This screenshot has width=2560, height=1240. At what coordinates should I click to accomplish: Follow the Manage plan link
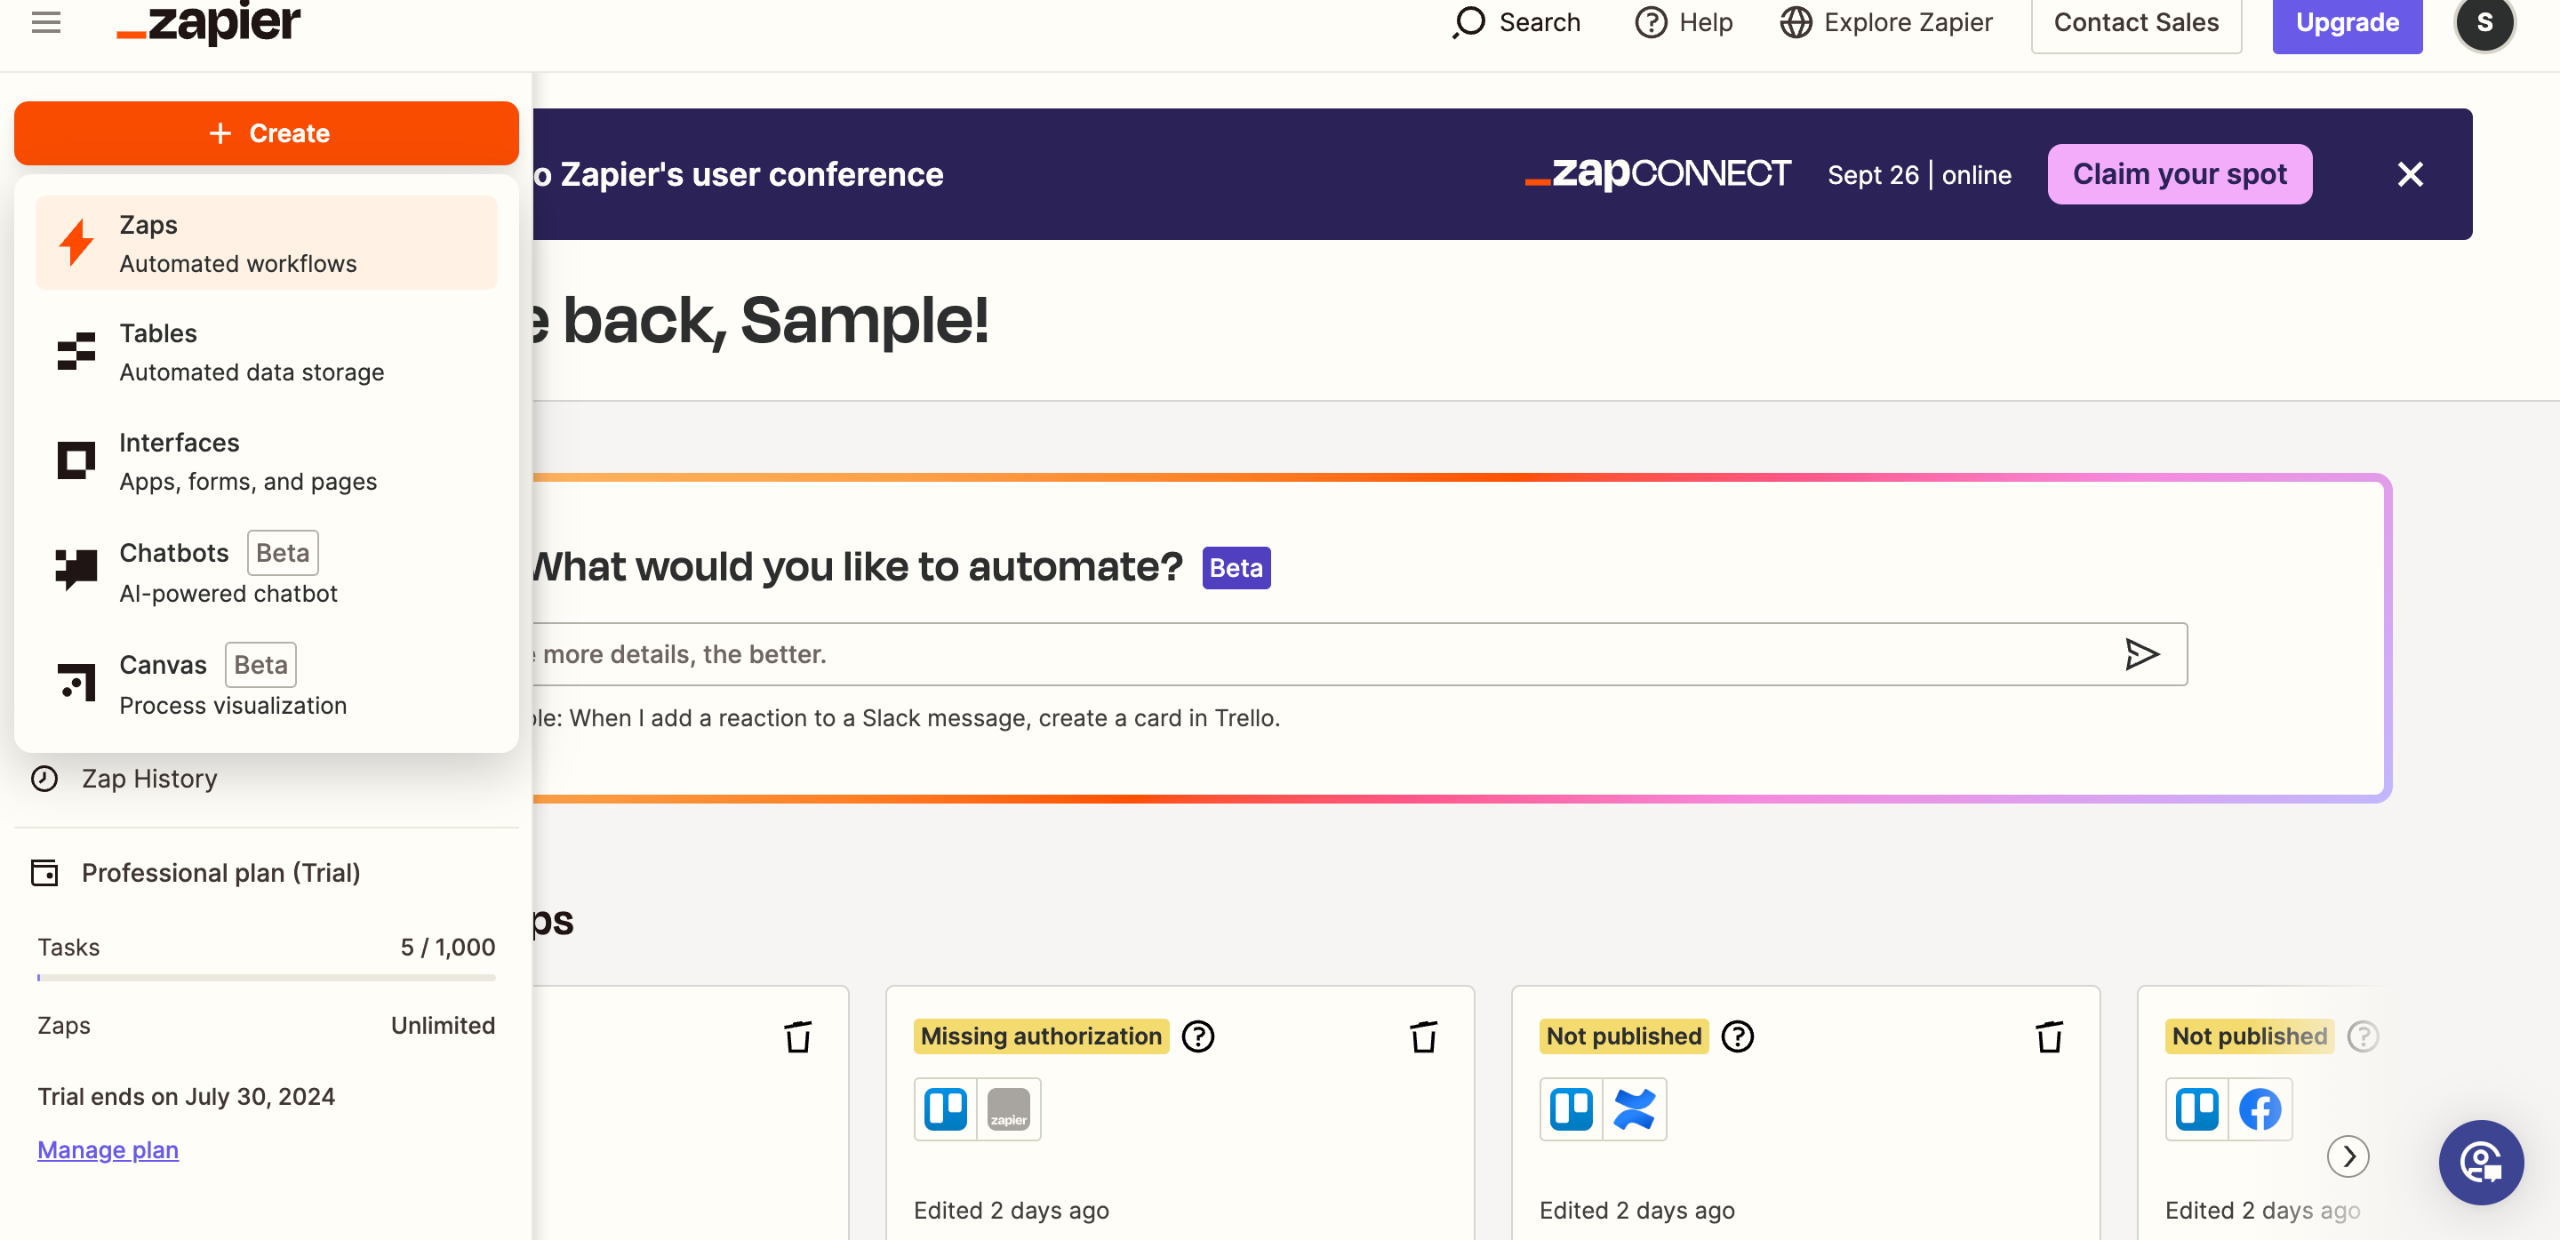(108, 1150)
